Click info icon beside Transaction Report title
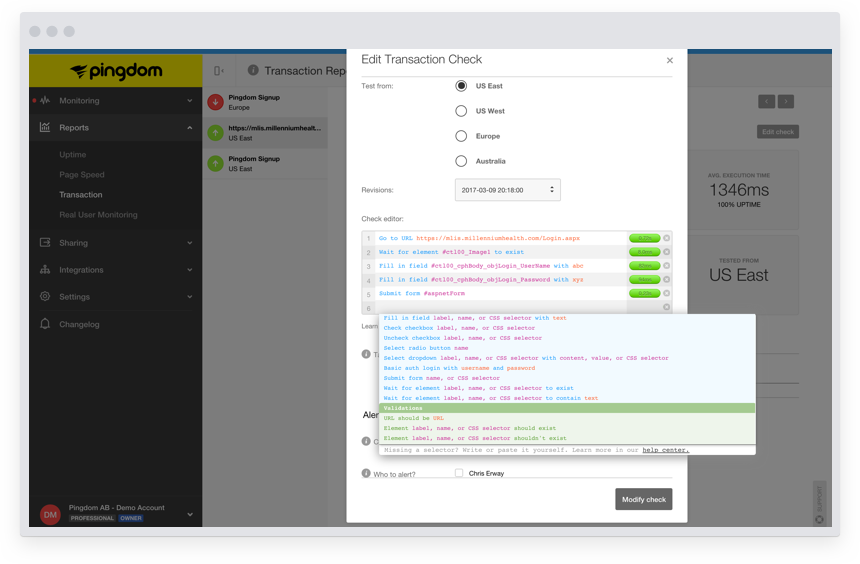The height and width of the screenshot is (564, 860). (x=253, y=70)
